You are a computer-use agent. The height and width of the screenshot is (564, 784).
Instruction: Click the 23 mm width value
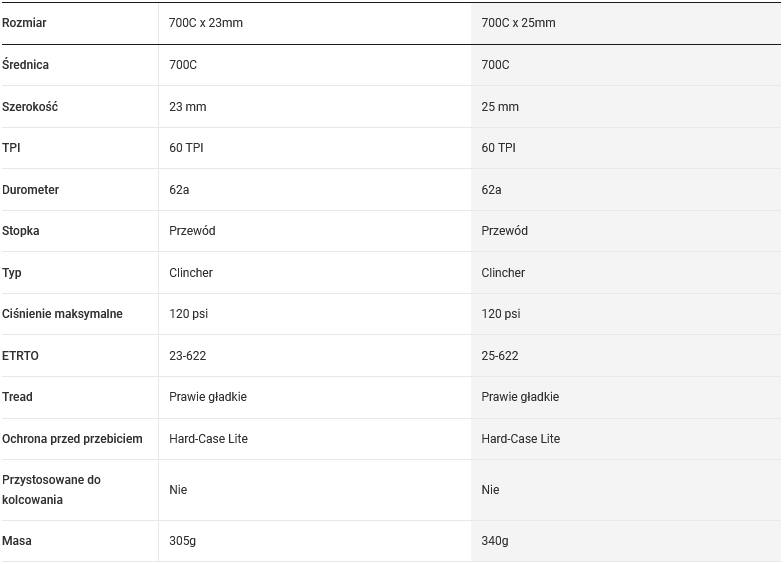[x=189, y=107]
